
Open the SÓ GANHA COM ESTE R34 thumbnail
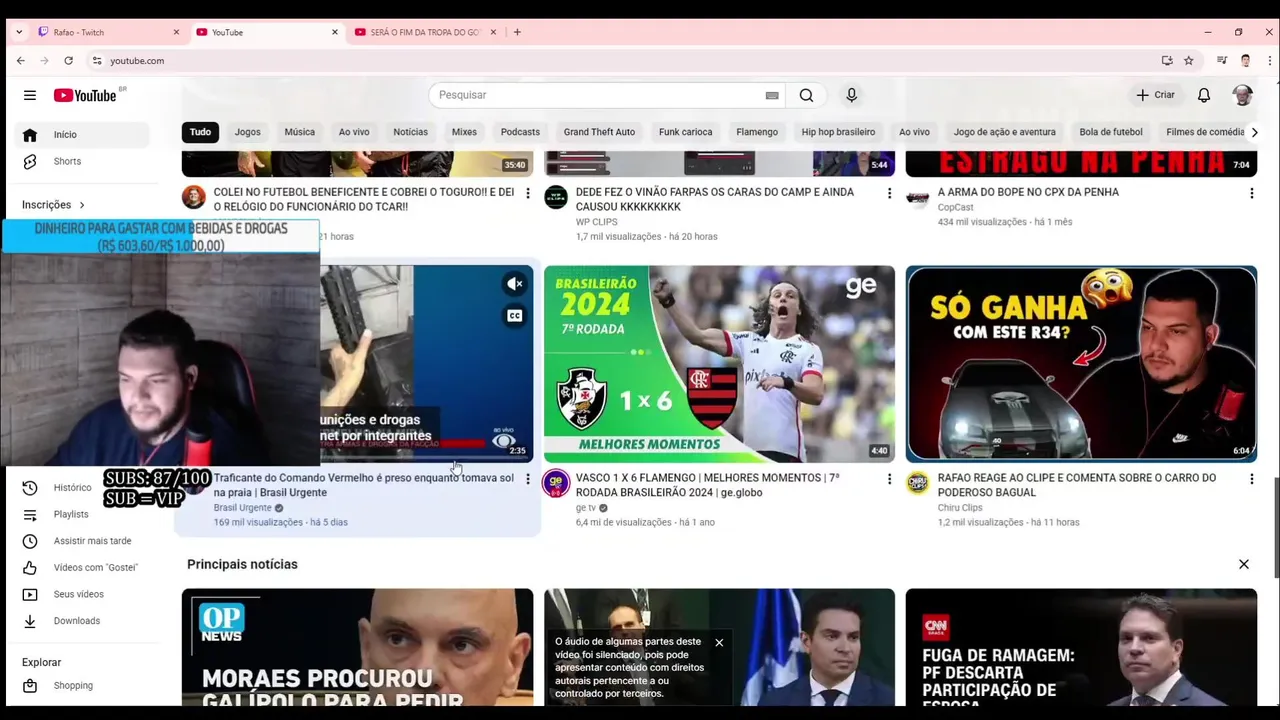(x=1081, y=364)
